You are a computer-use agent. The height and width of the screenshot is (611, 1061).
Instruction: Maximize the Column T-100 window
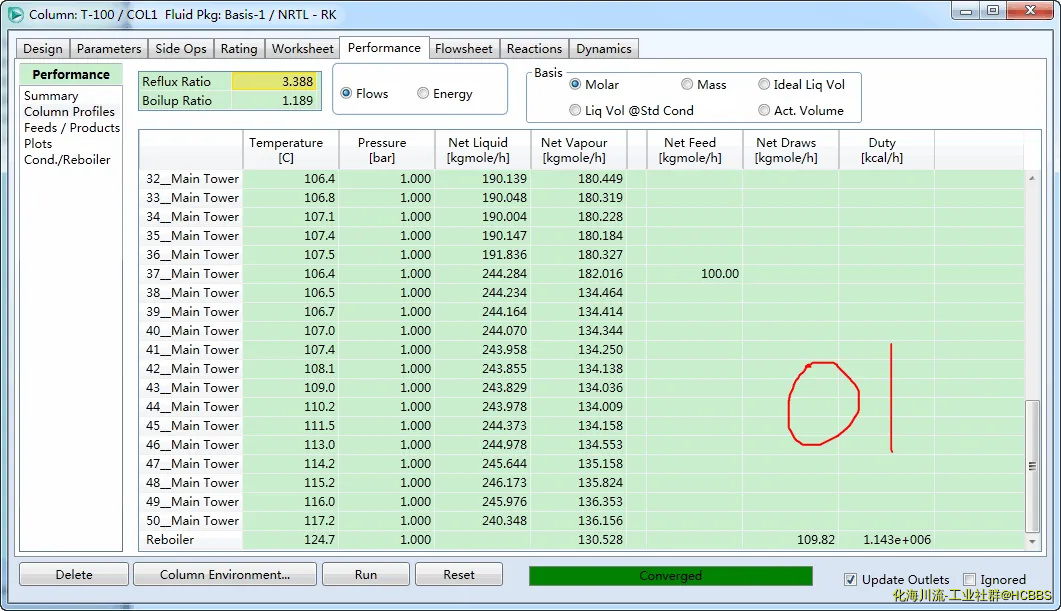[993, 11]
